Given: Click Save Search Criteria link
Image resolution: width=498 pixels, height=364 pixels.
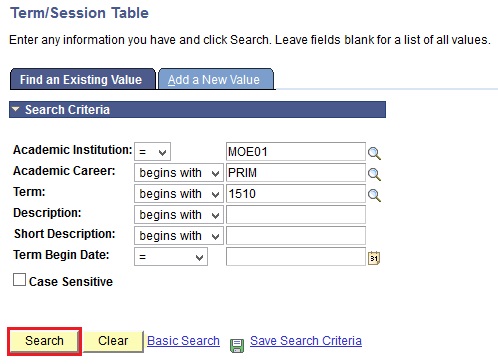Looking at the screenshot, I should pos(306,341).
